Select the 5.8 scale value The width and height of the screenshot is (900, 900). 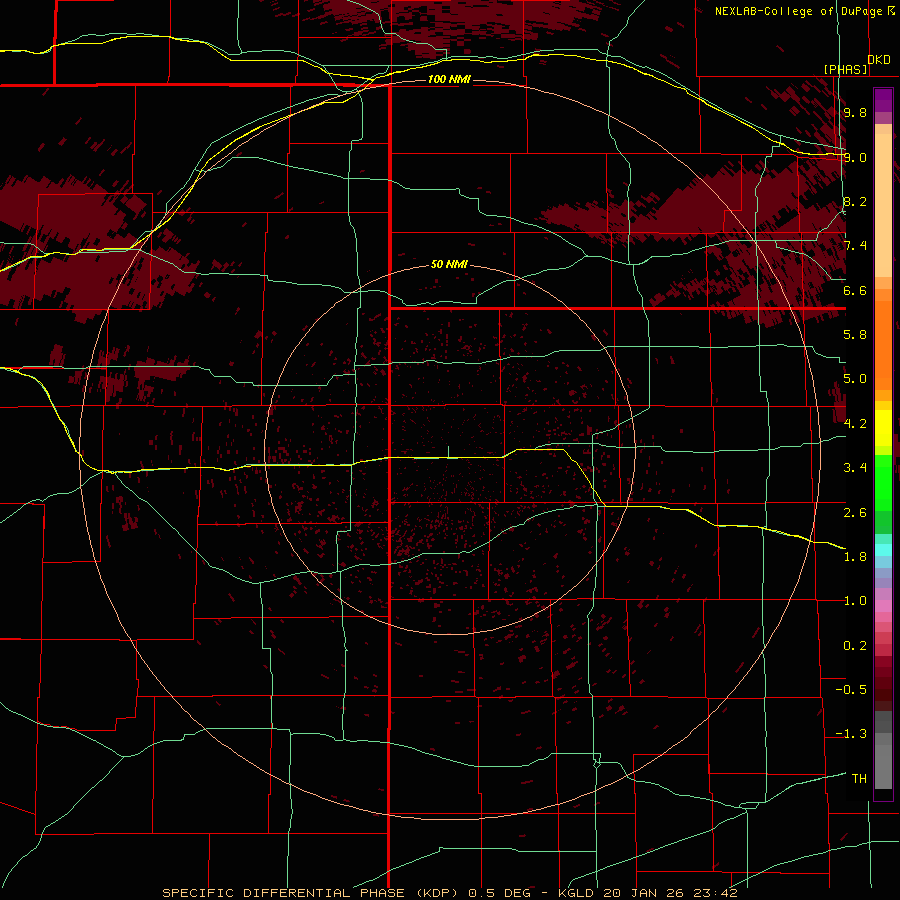tap(855, 335)
